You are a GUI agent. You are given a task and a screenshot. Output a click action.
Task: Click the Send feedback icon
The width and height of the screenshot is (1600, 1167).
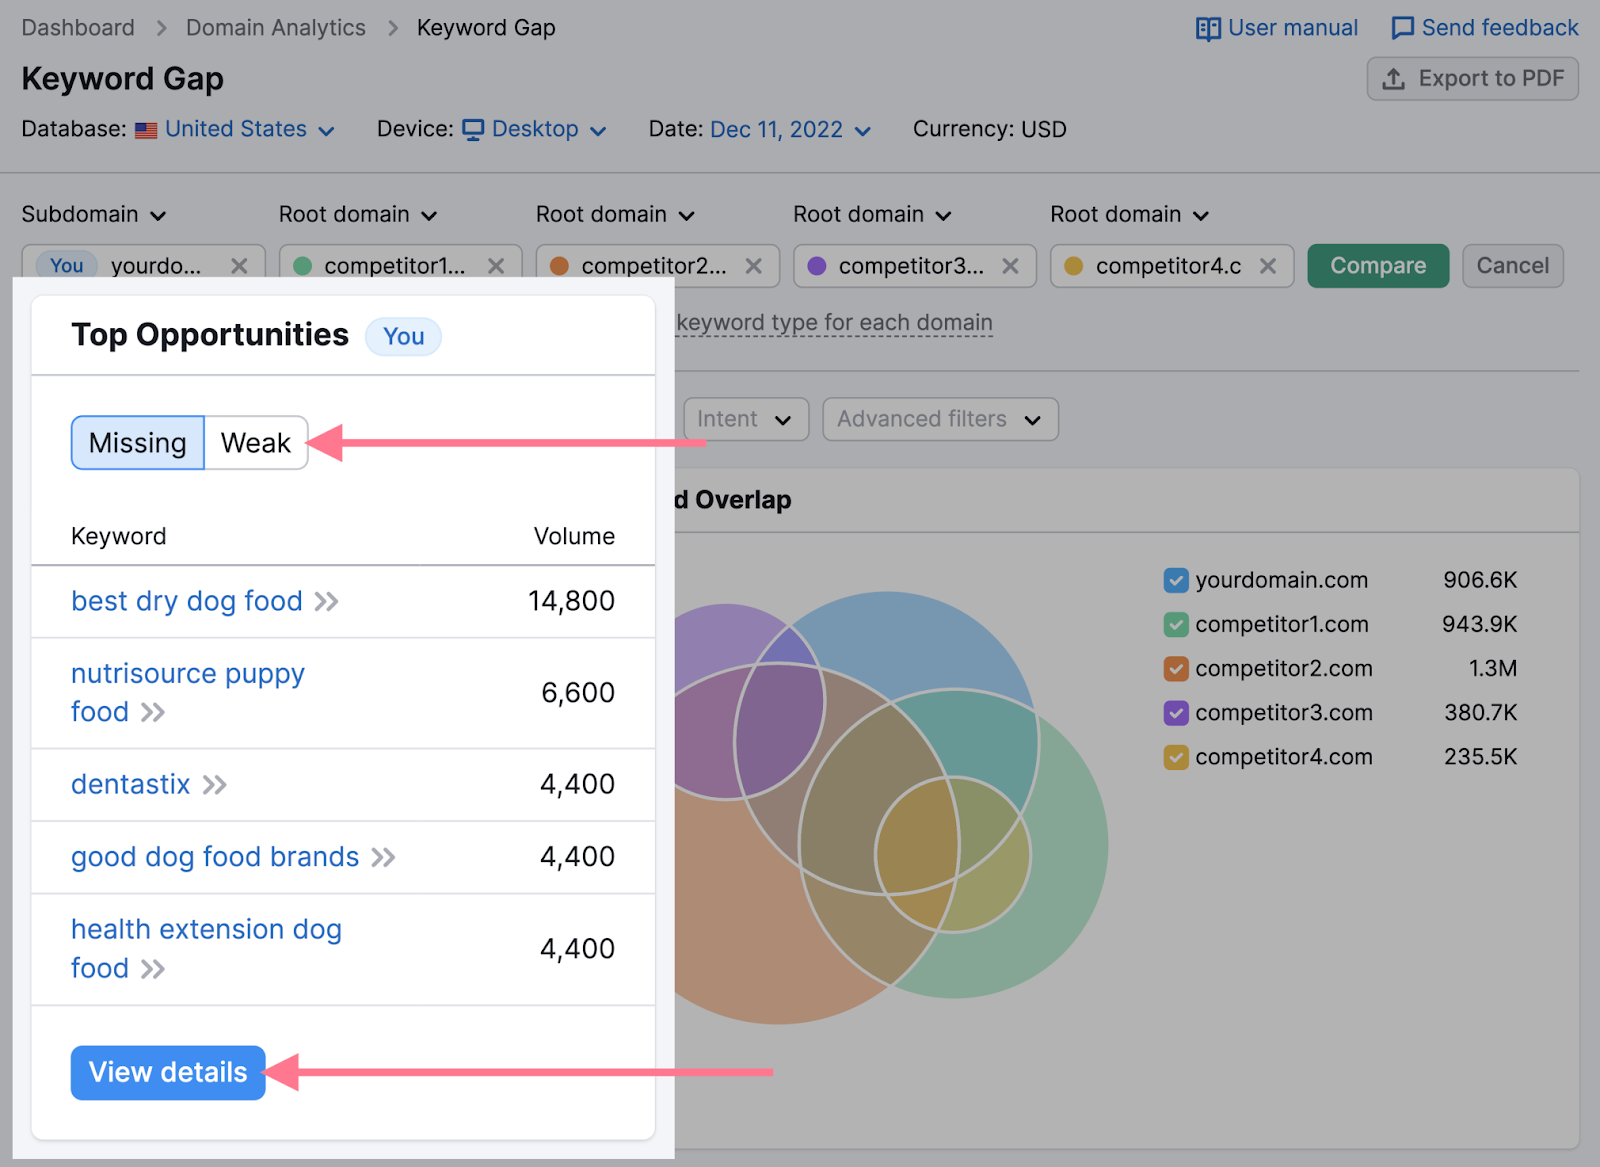(x=1404, y=27)
